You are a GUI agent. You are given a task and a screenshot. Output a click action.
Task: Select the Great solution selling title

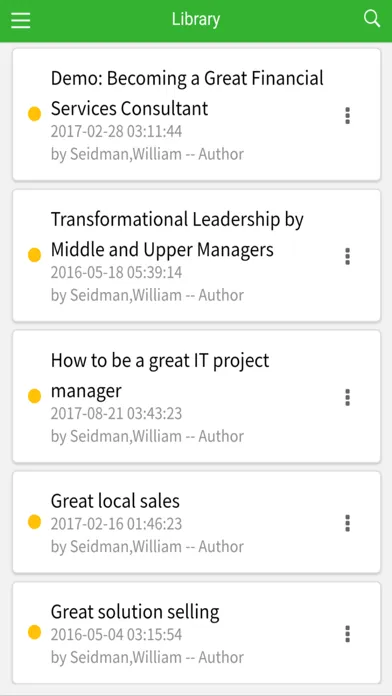click(x=135, y=612)
